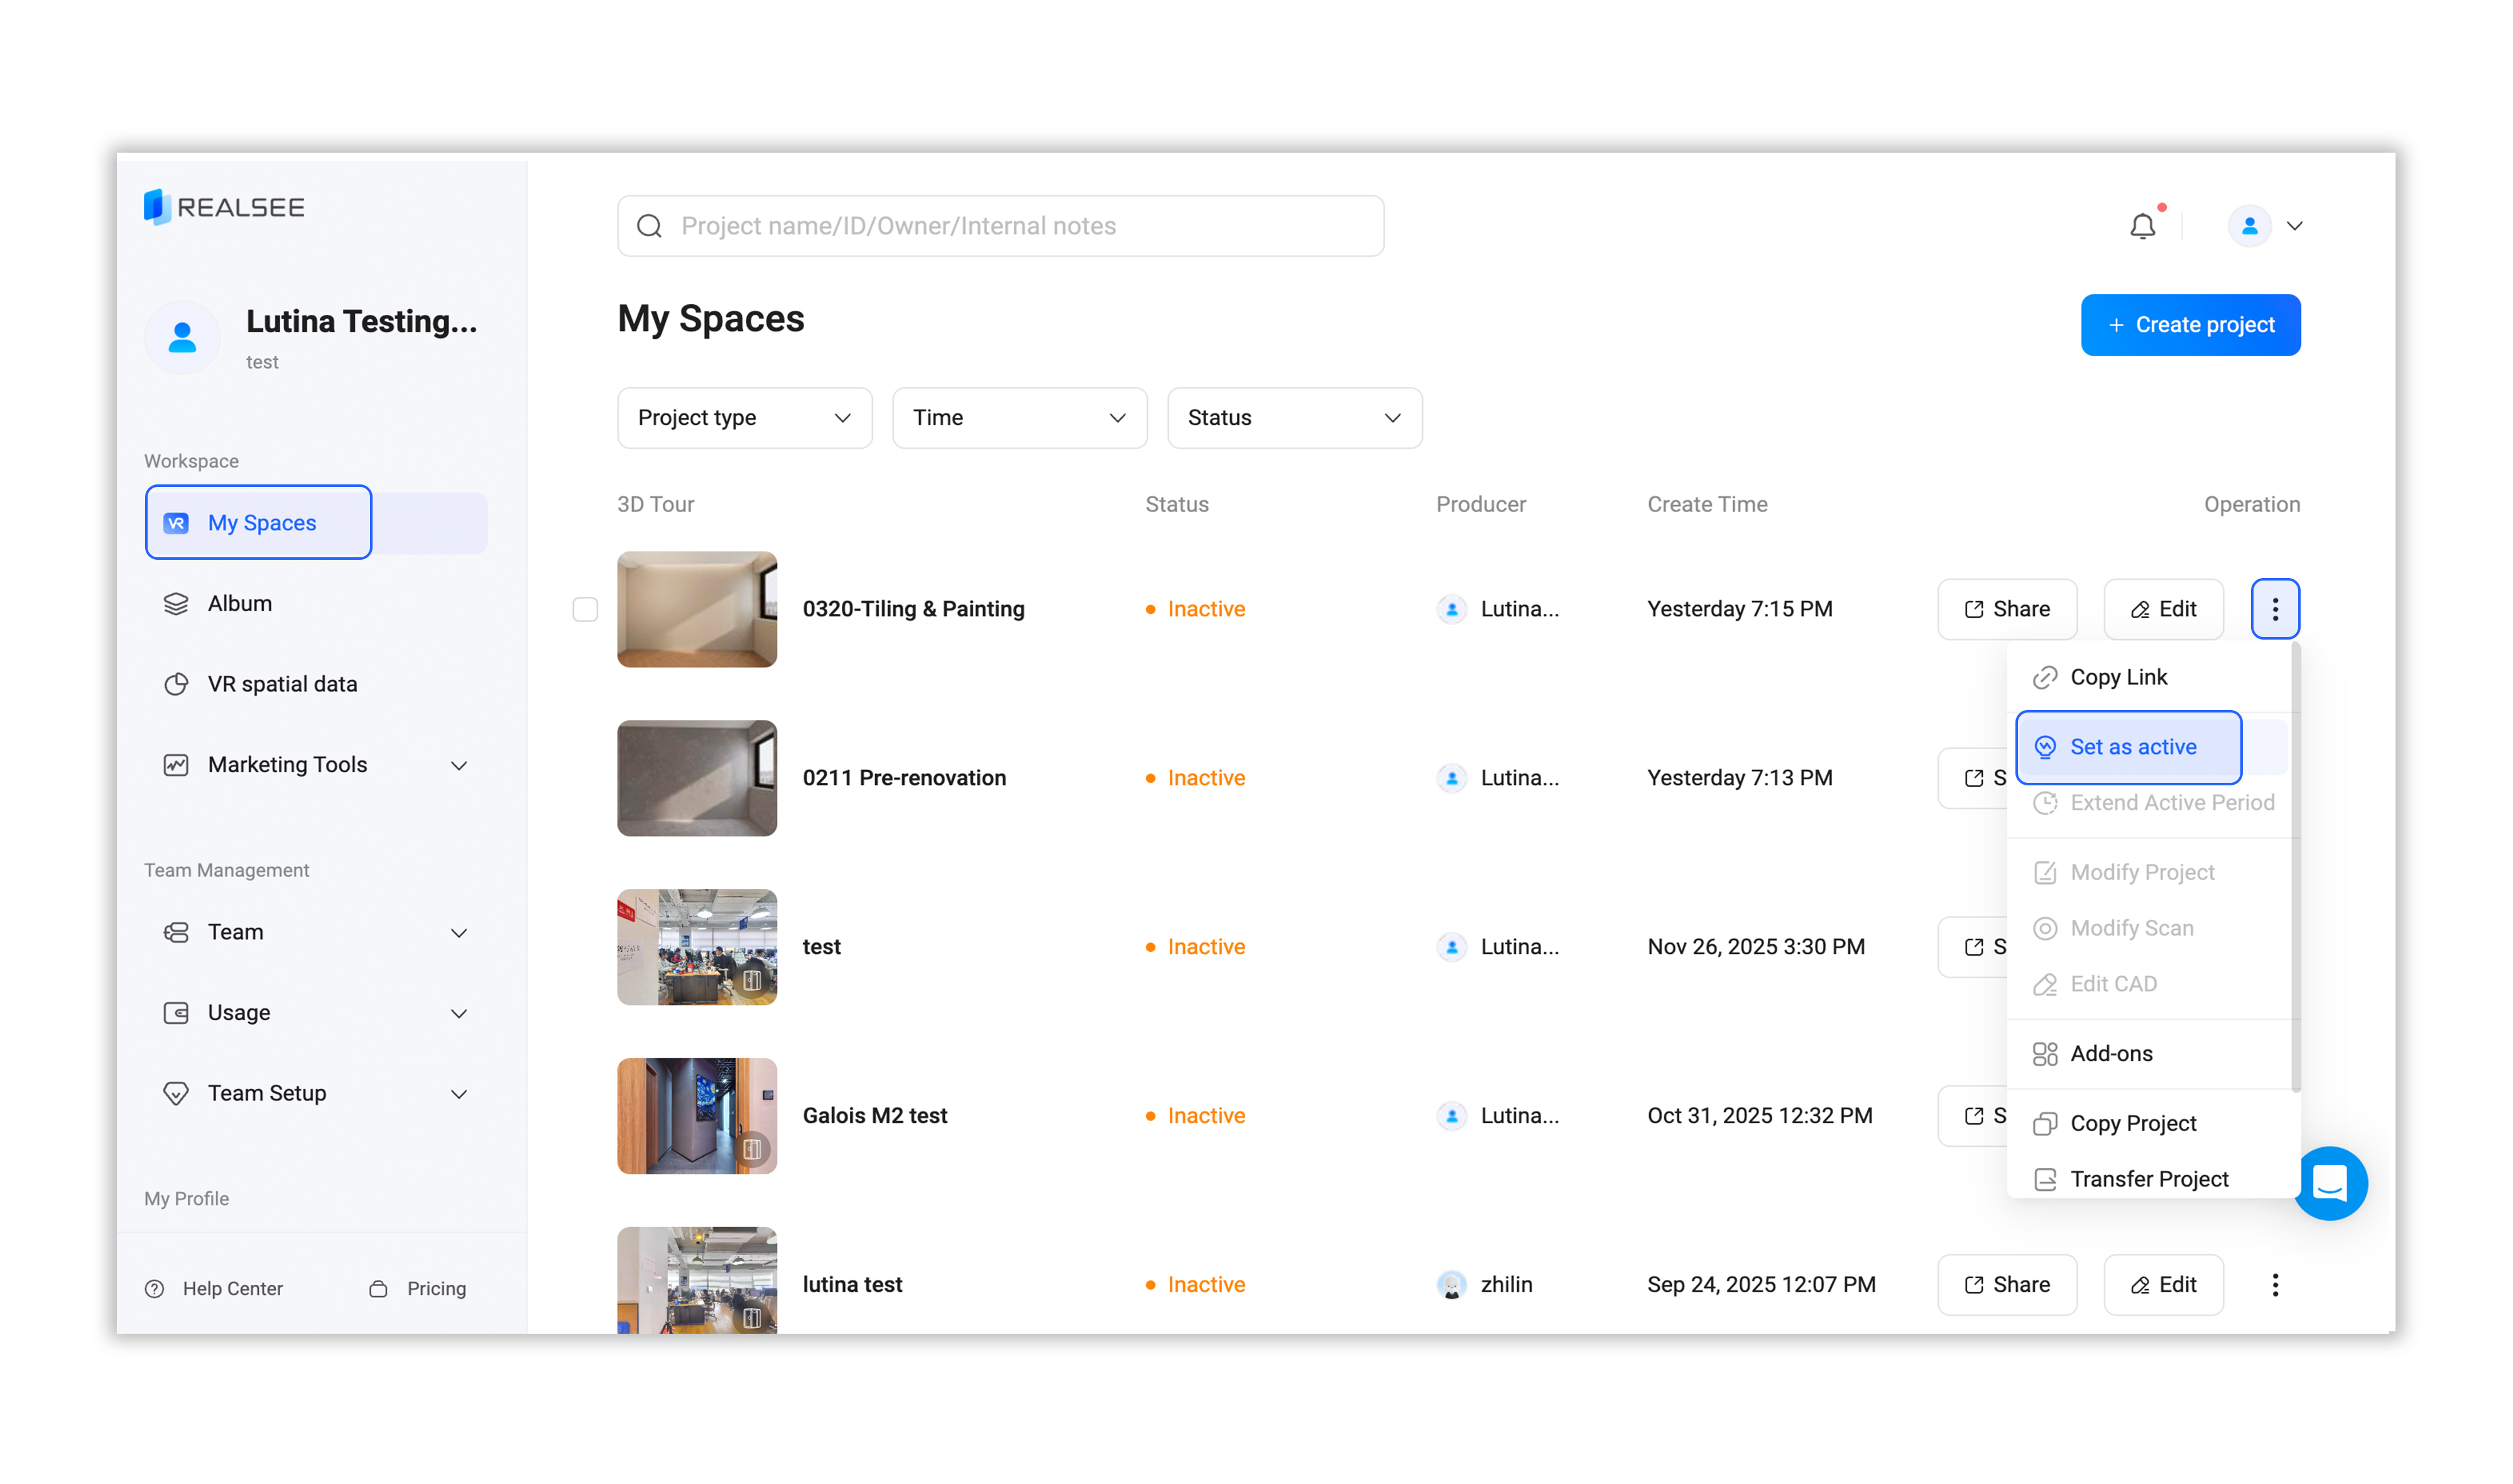The image size is (2513, 1484).
Task: Choose Copy Link in the context menu
Action: point(2118,678)
